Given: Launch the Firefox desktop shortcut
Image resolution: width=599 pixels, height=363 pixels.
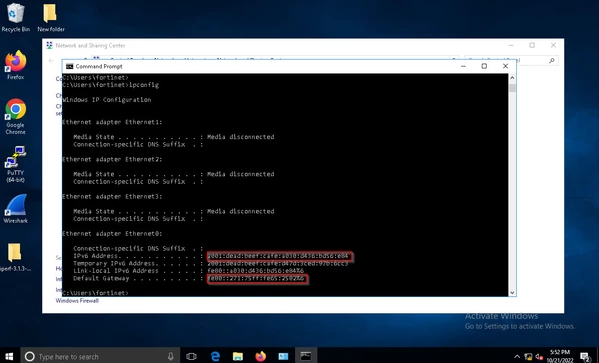Looking at the screenshot, I should [x=15, y=65].
